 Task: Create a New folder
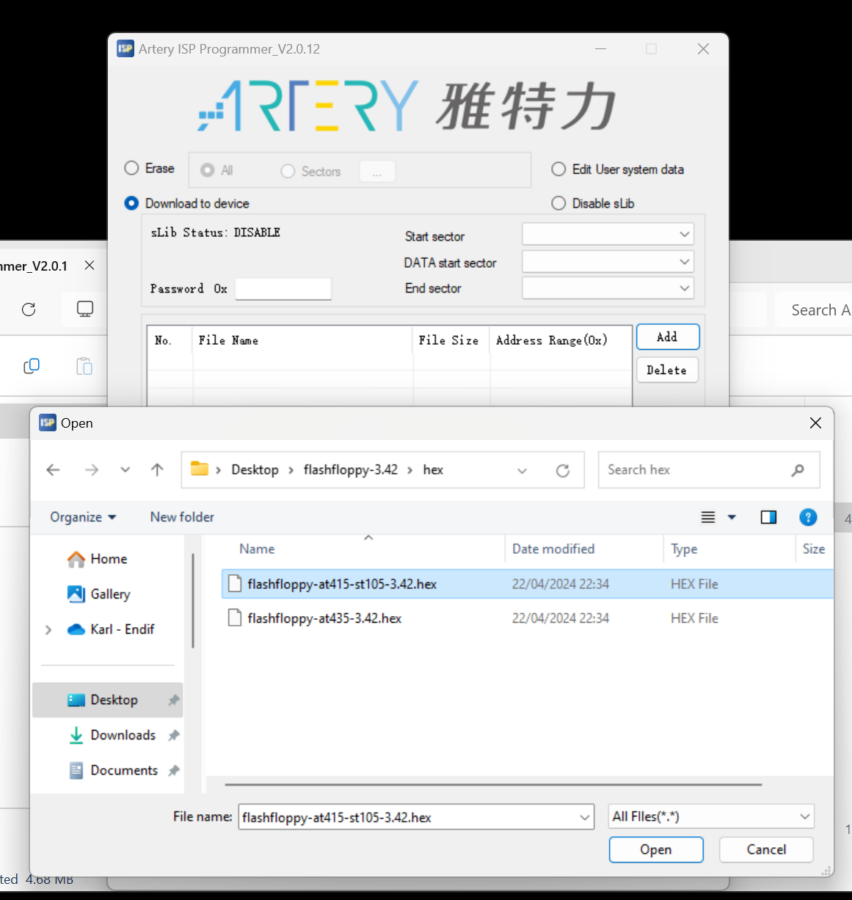click(182, 517)
